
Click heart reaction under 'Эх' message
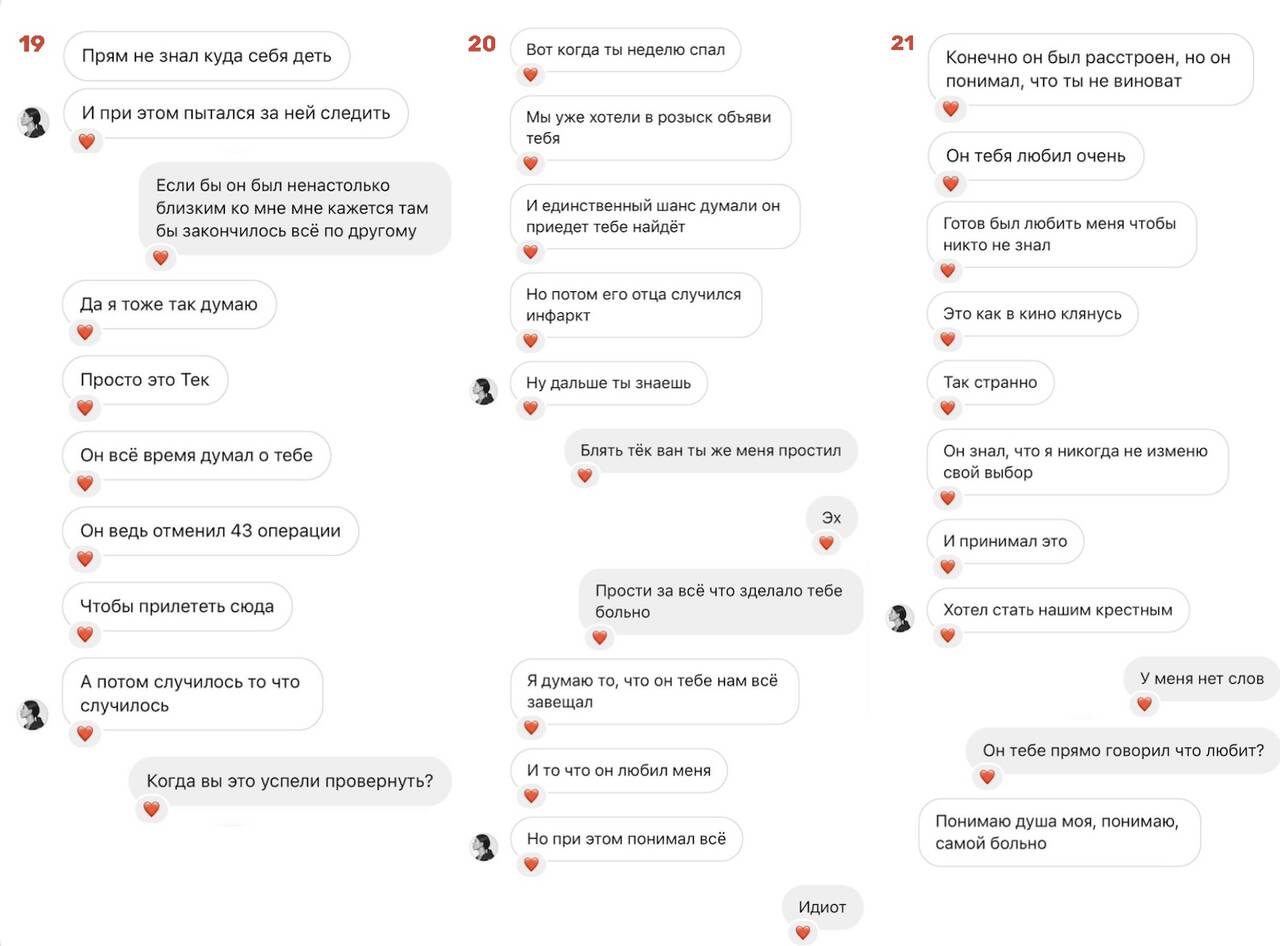(x=826, y=543)
